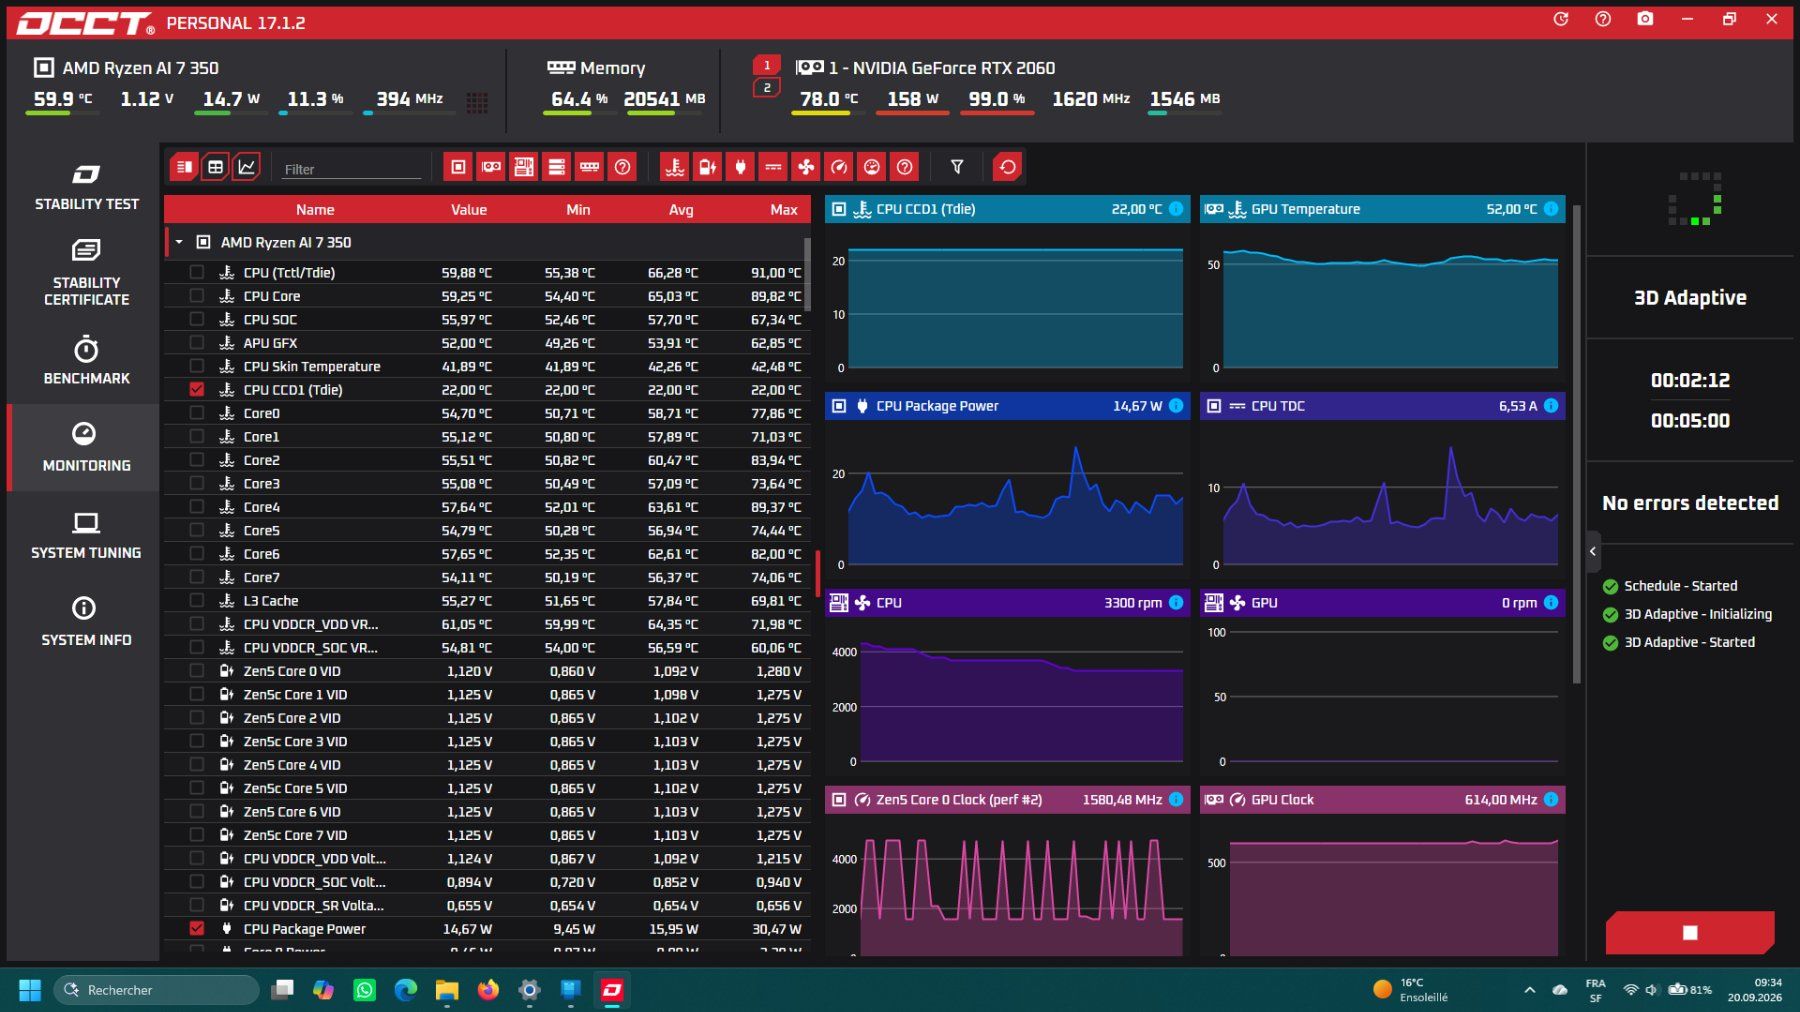The height and width of the screenshot is (1012, 1800).
Task: Open the System Tuning section
Action: tap(86, 535)
